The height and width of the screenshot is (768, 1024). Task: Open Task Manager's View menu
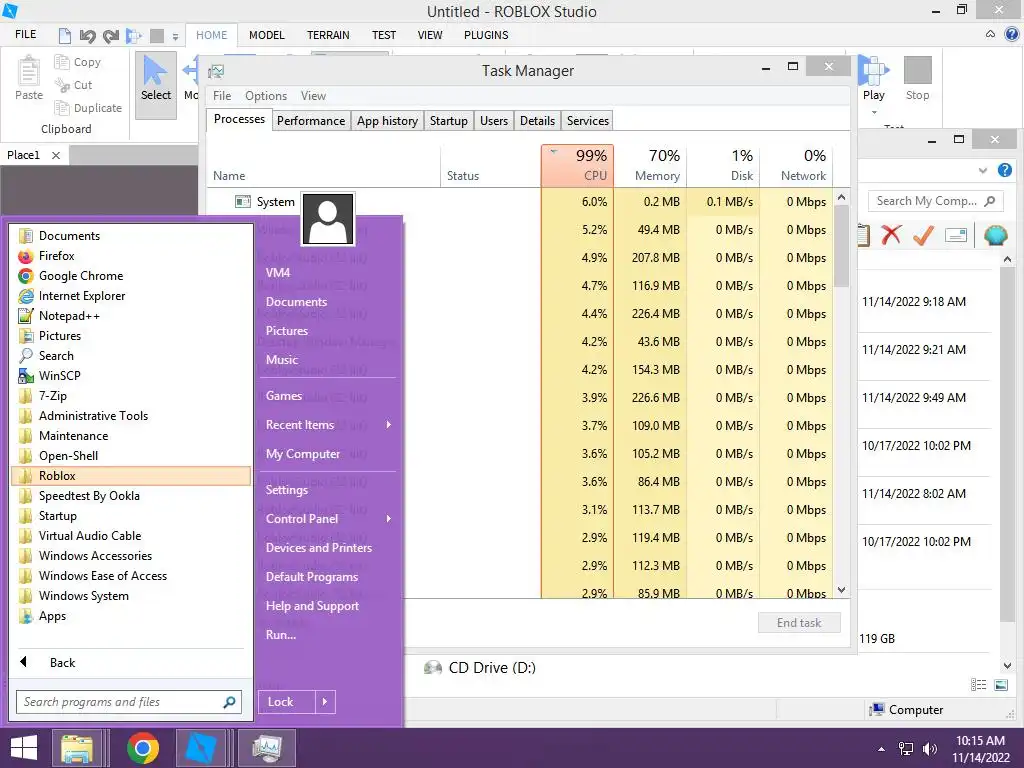pos(313,96)
